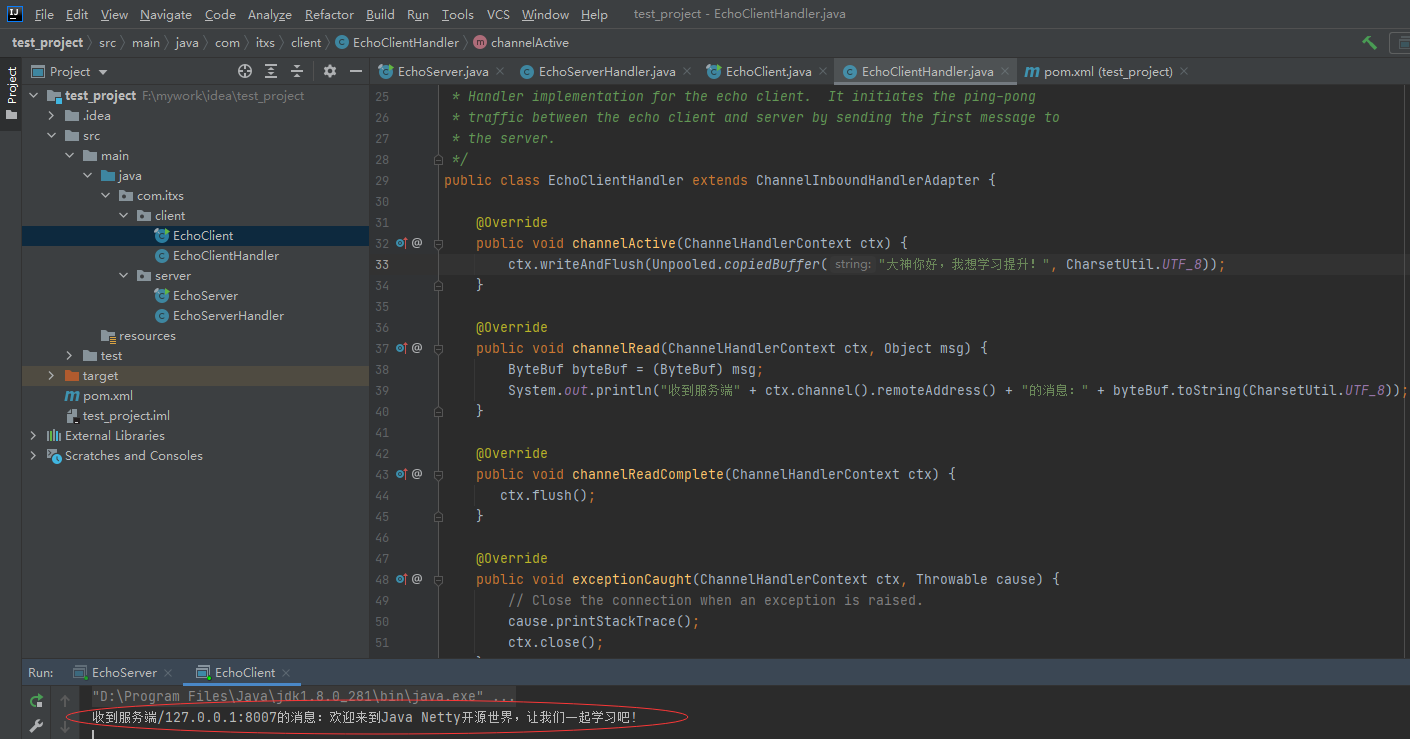This screenshot has width=1410, height=739.
Task: Click test_project in the breadcrumb bar
Action: [48, 43]
